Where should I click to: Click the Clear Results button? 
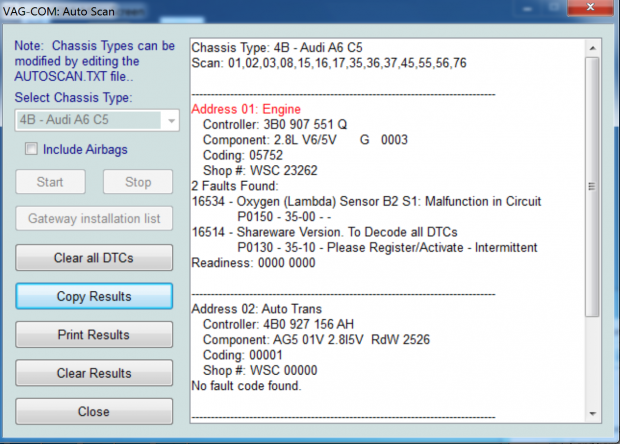pos(94,373)
